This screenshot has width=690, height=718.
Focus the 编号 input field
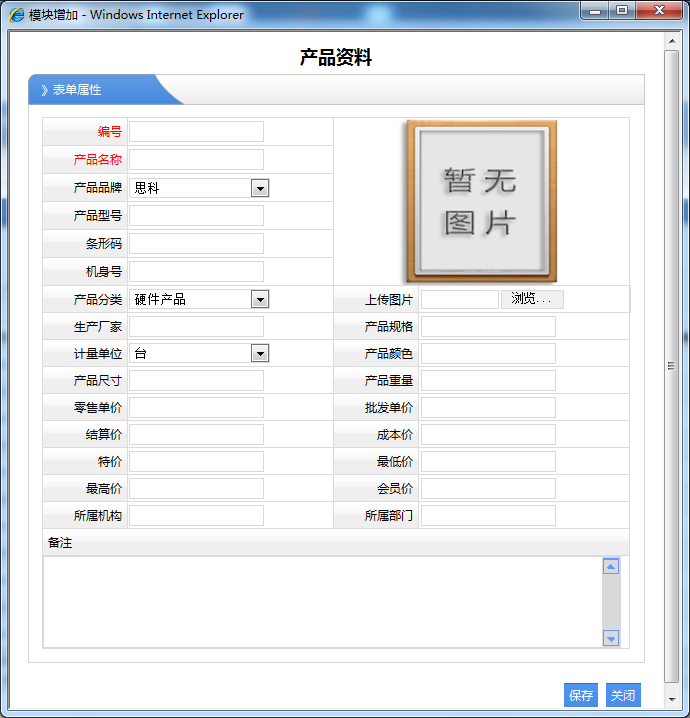(196, 132)
